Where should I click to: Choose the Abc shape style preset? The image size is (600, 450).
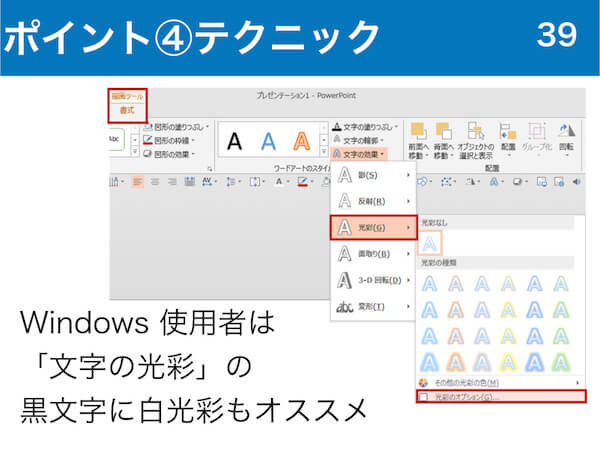pyautogui.click(x=116, y=139)
